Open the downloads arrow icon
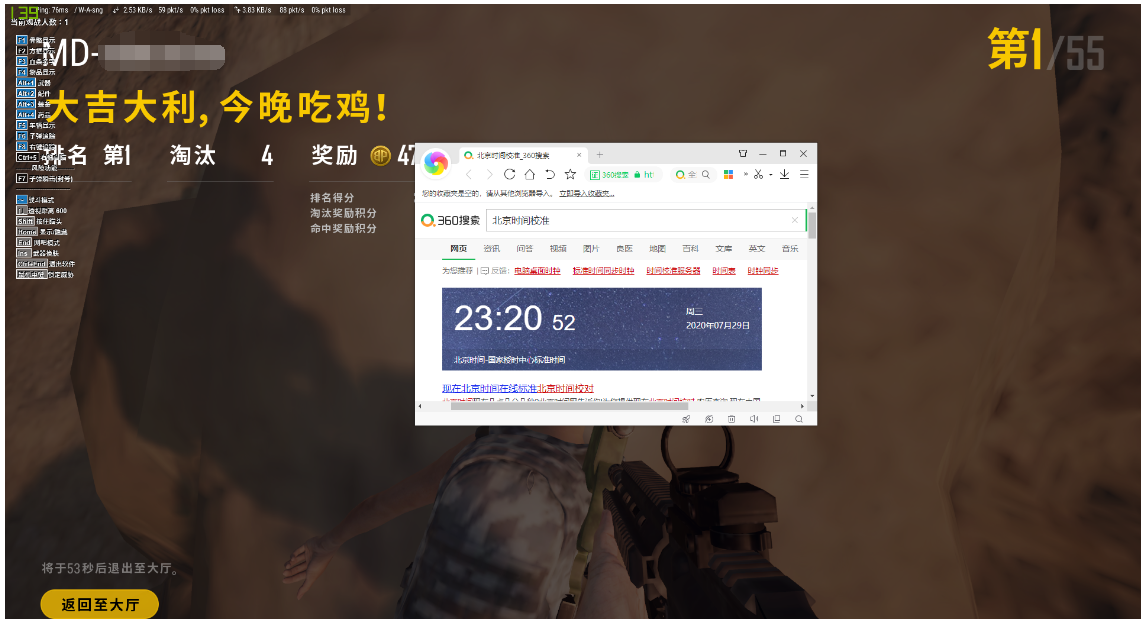This screenshot has height=619, width=1145. (784, 174)
